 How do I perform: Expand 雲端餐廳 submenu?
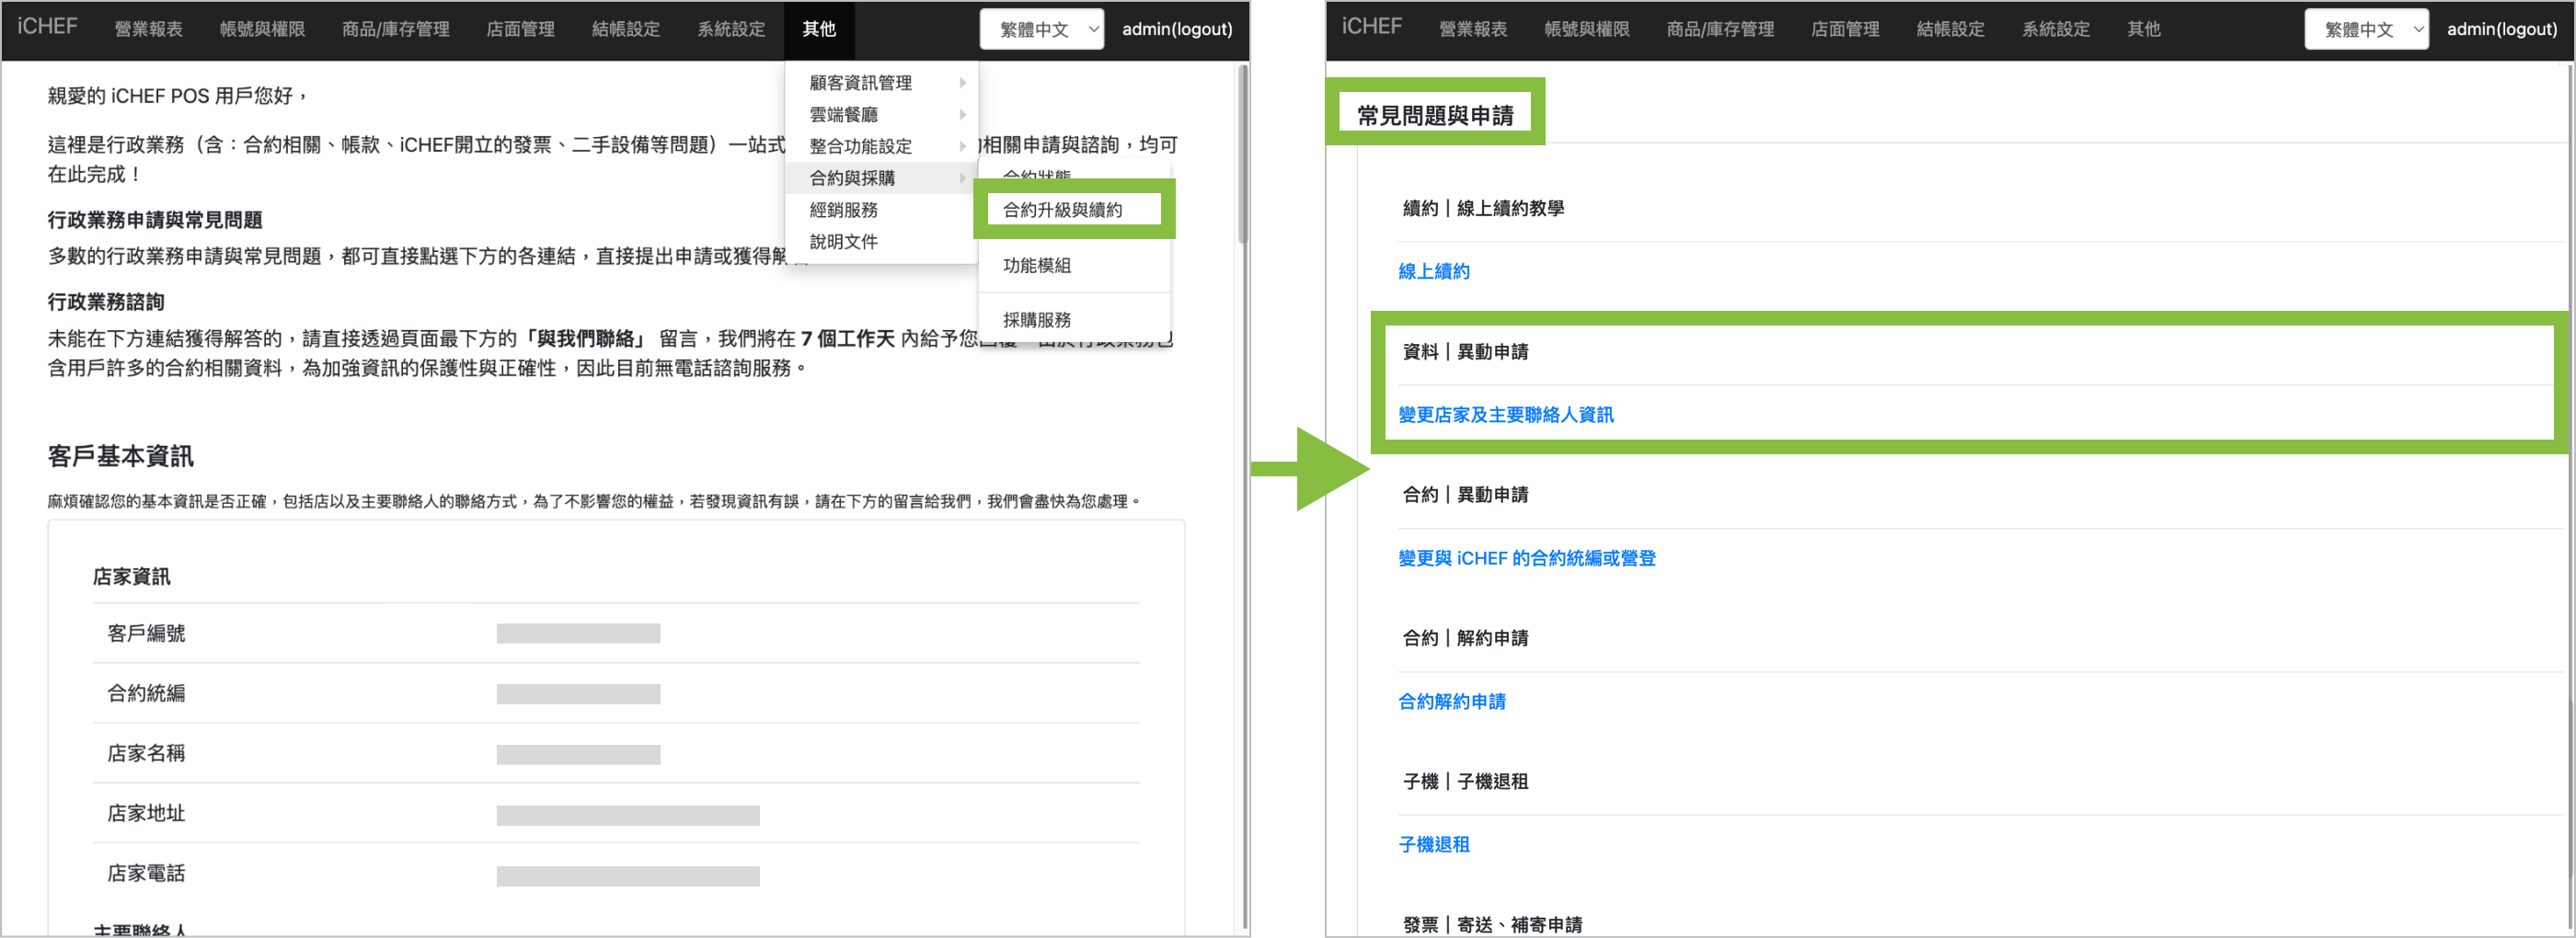coord(843,115)
